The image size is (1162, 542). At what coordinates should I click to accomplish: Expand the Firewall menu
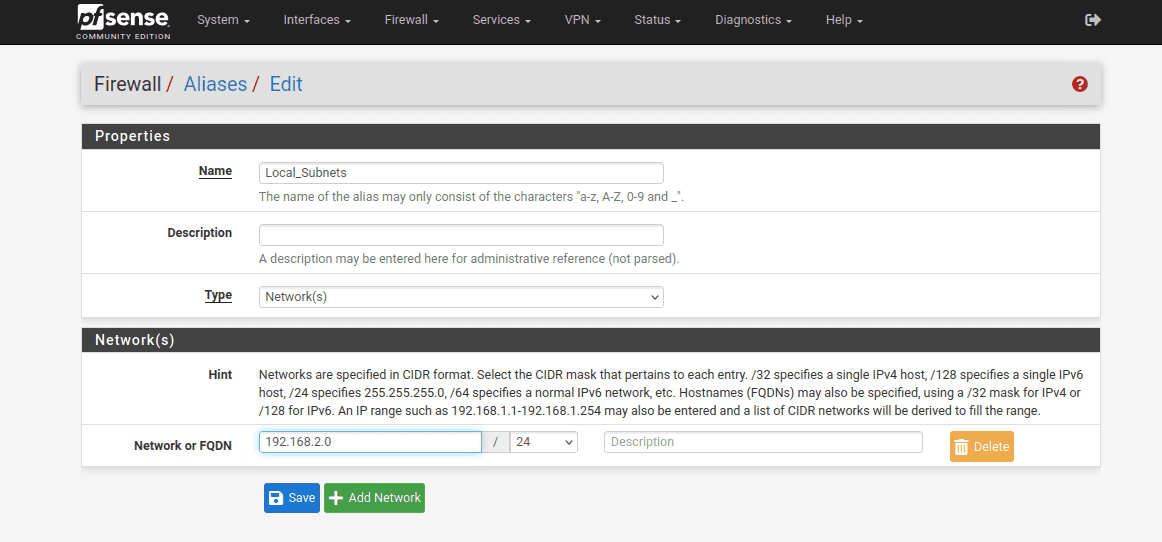tap(411, 20)
